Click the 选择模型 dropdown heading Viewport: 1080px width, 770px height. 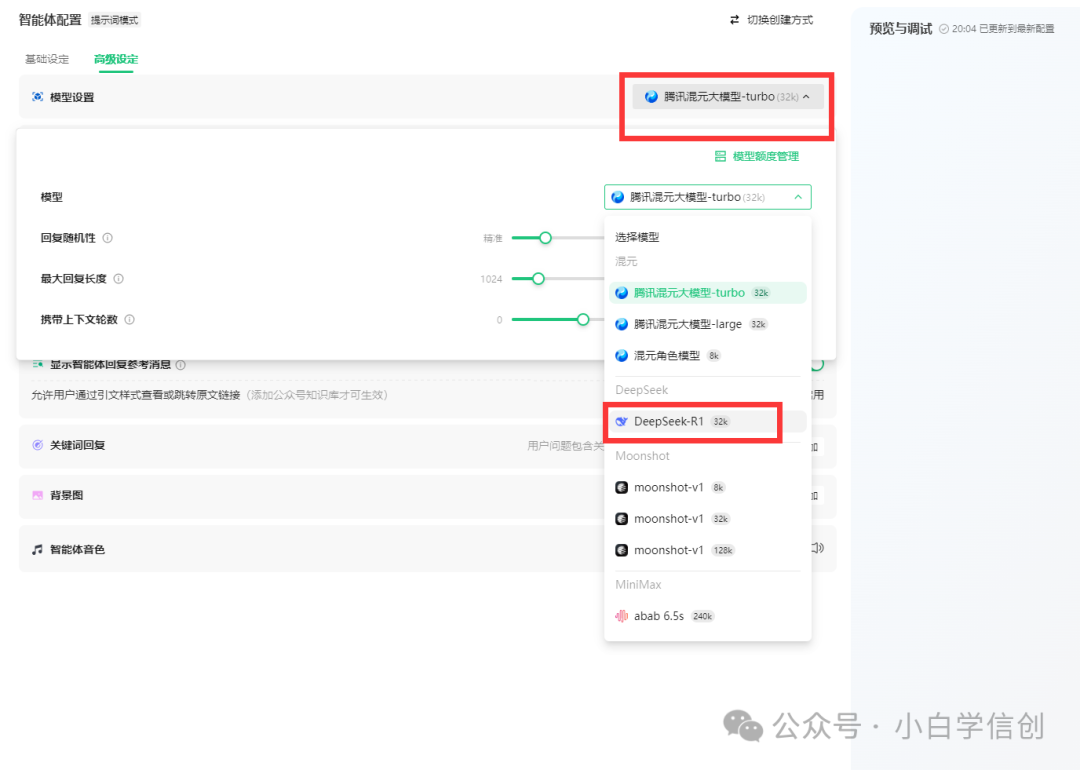[637, 237]
